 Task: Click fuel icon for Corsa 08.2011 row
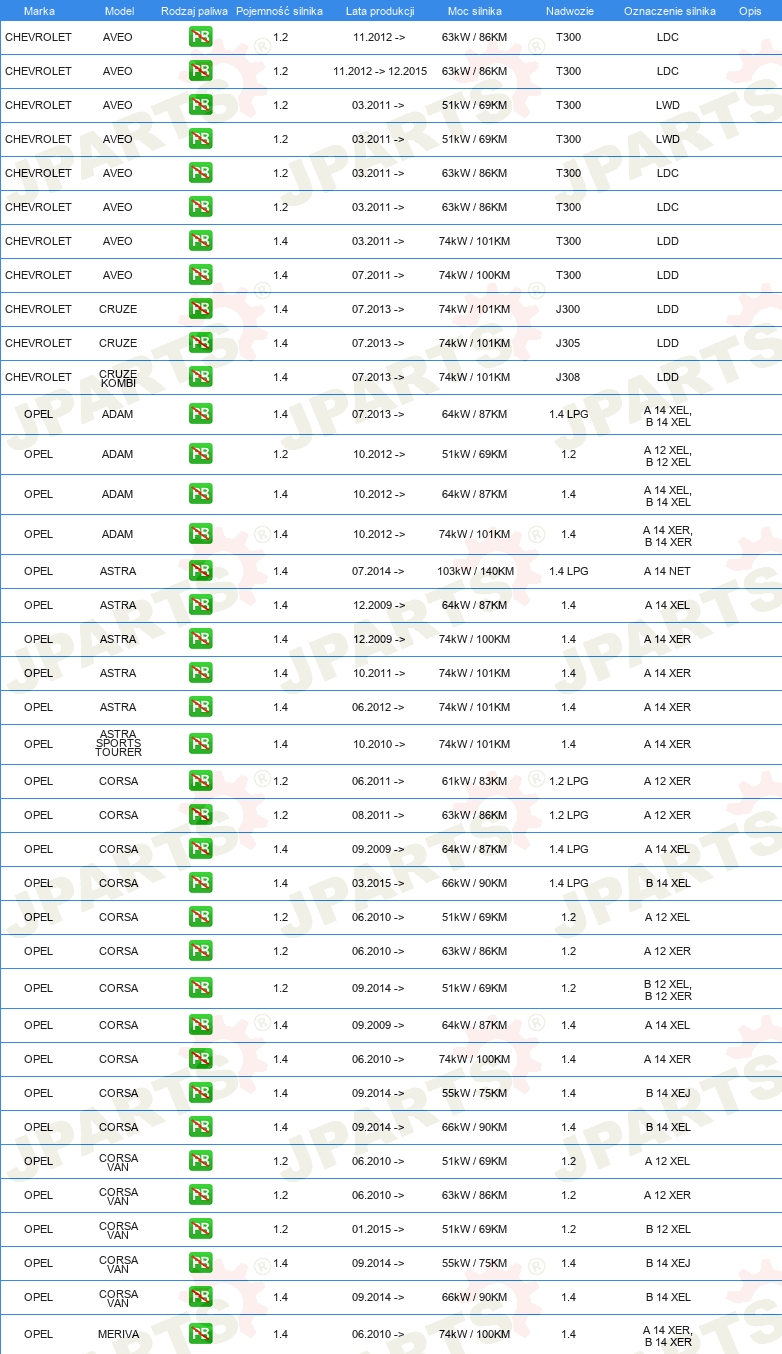pyautogui.click(x=201, y=815)
